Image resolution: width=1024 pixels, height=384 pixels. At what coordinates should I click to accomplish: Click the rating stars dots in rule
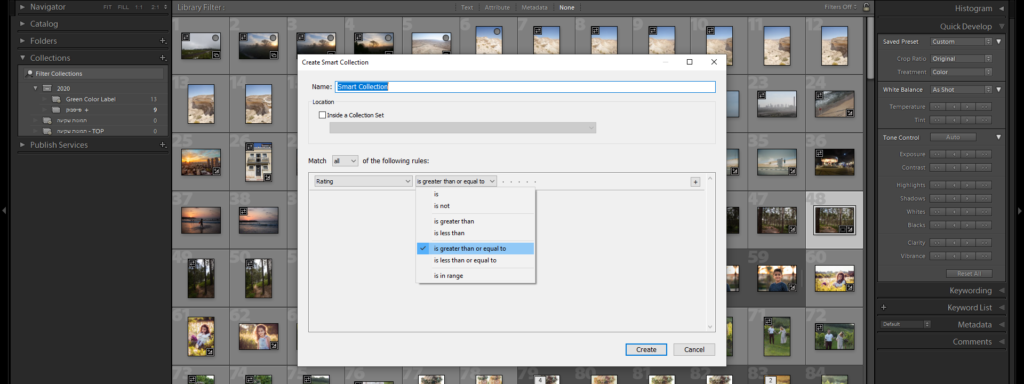519,182
